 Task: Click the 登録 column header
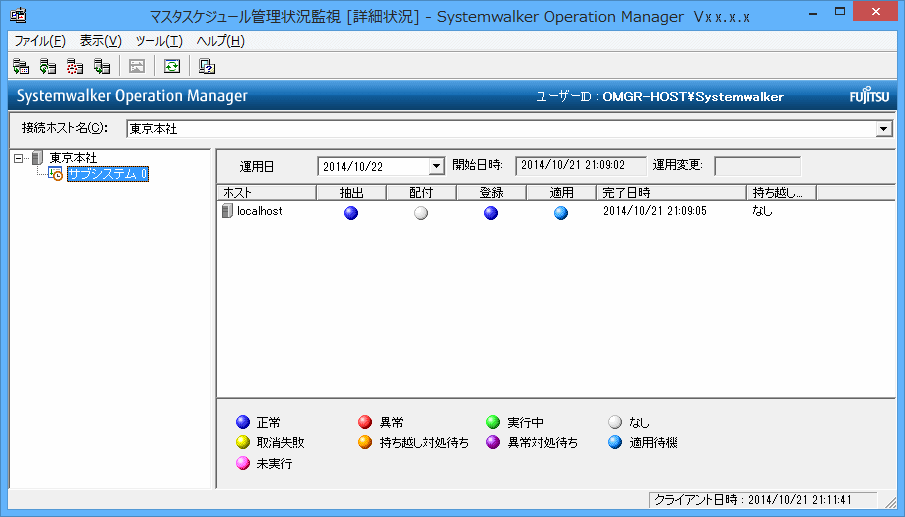pyautogui.click(x=491, y=193)
